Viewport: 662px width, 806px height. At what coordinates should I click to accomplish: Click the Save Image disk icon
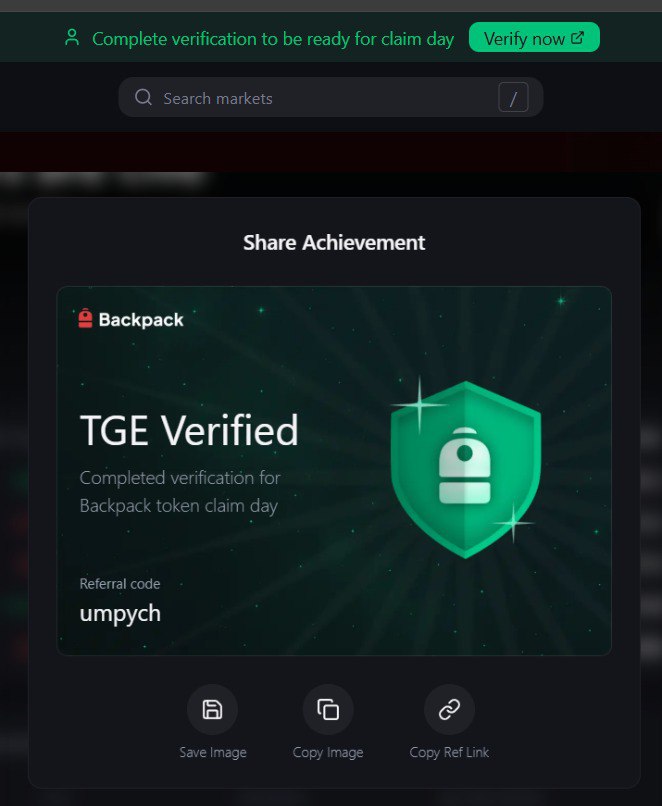pyautogui.click(x=212, y=709)
